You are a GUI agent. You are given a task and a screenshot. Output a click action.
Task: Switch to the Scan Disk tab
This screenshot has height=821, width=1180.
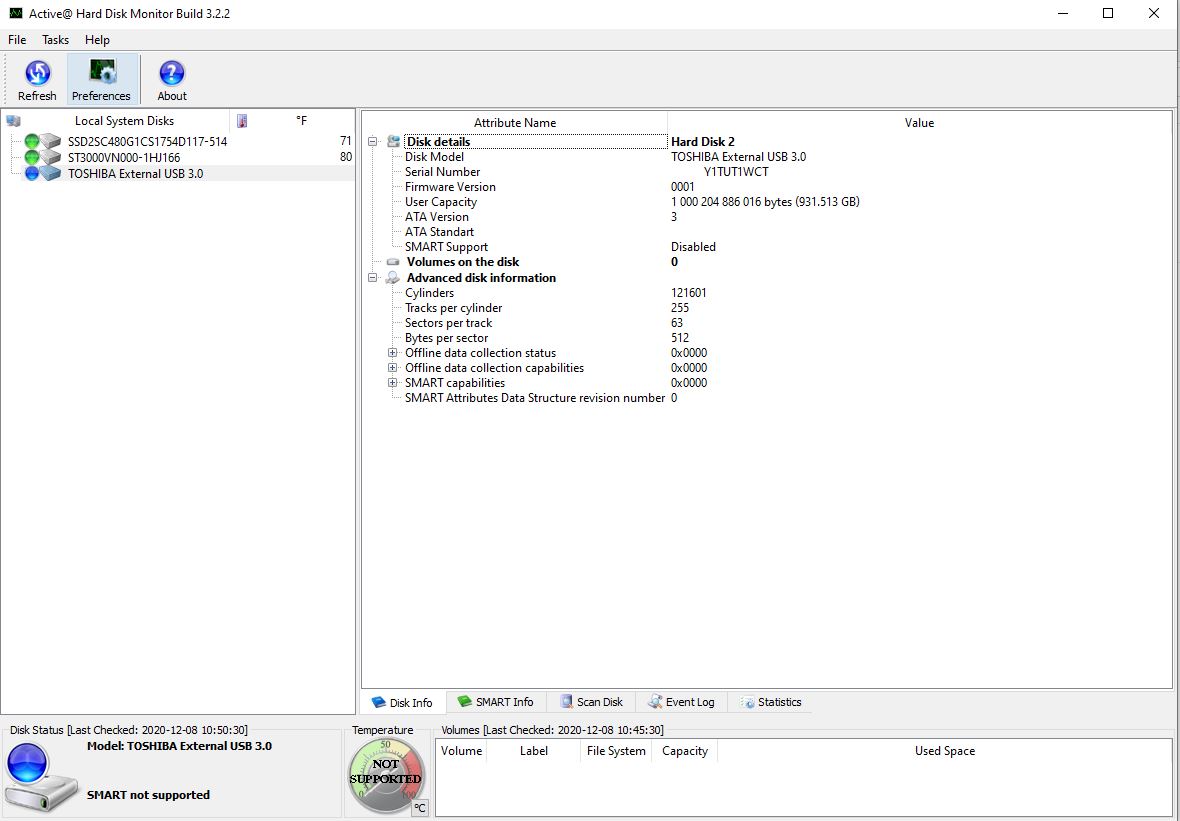[x=591, y=702]
